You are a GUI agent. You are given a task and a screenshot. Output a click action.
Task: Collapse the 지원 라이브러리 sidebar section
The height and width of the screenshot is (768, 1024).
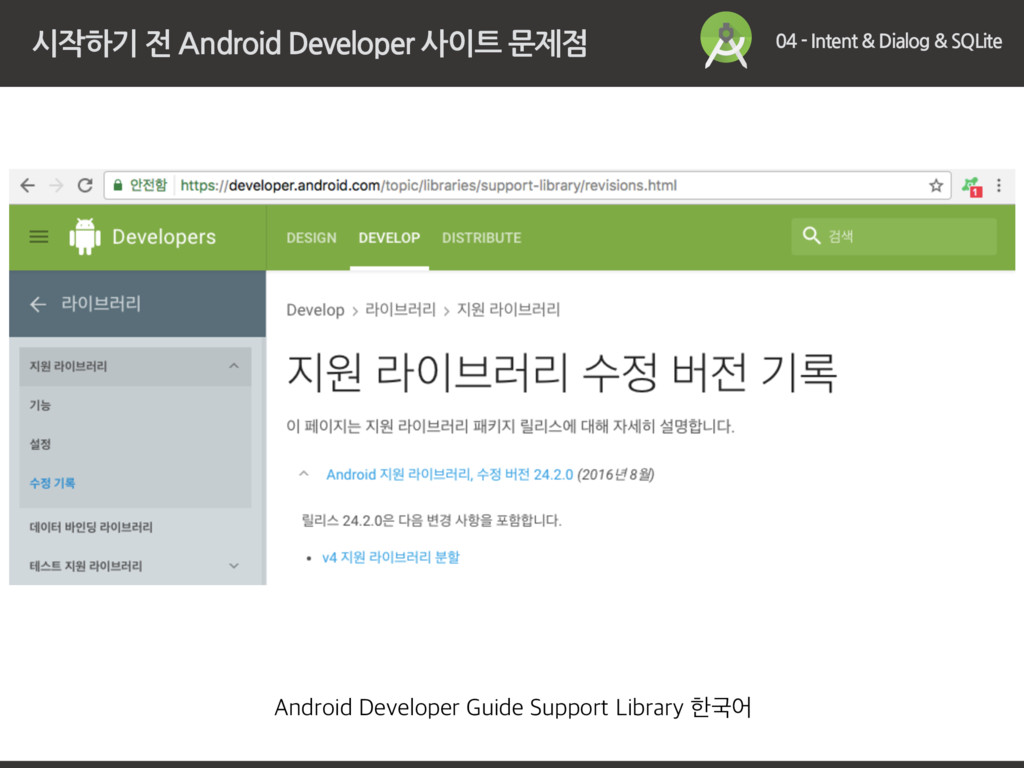pyautogui.click(x=233, y=366)
